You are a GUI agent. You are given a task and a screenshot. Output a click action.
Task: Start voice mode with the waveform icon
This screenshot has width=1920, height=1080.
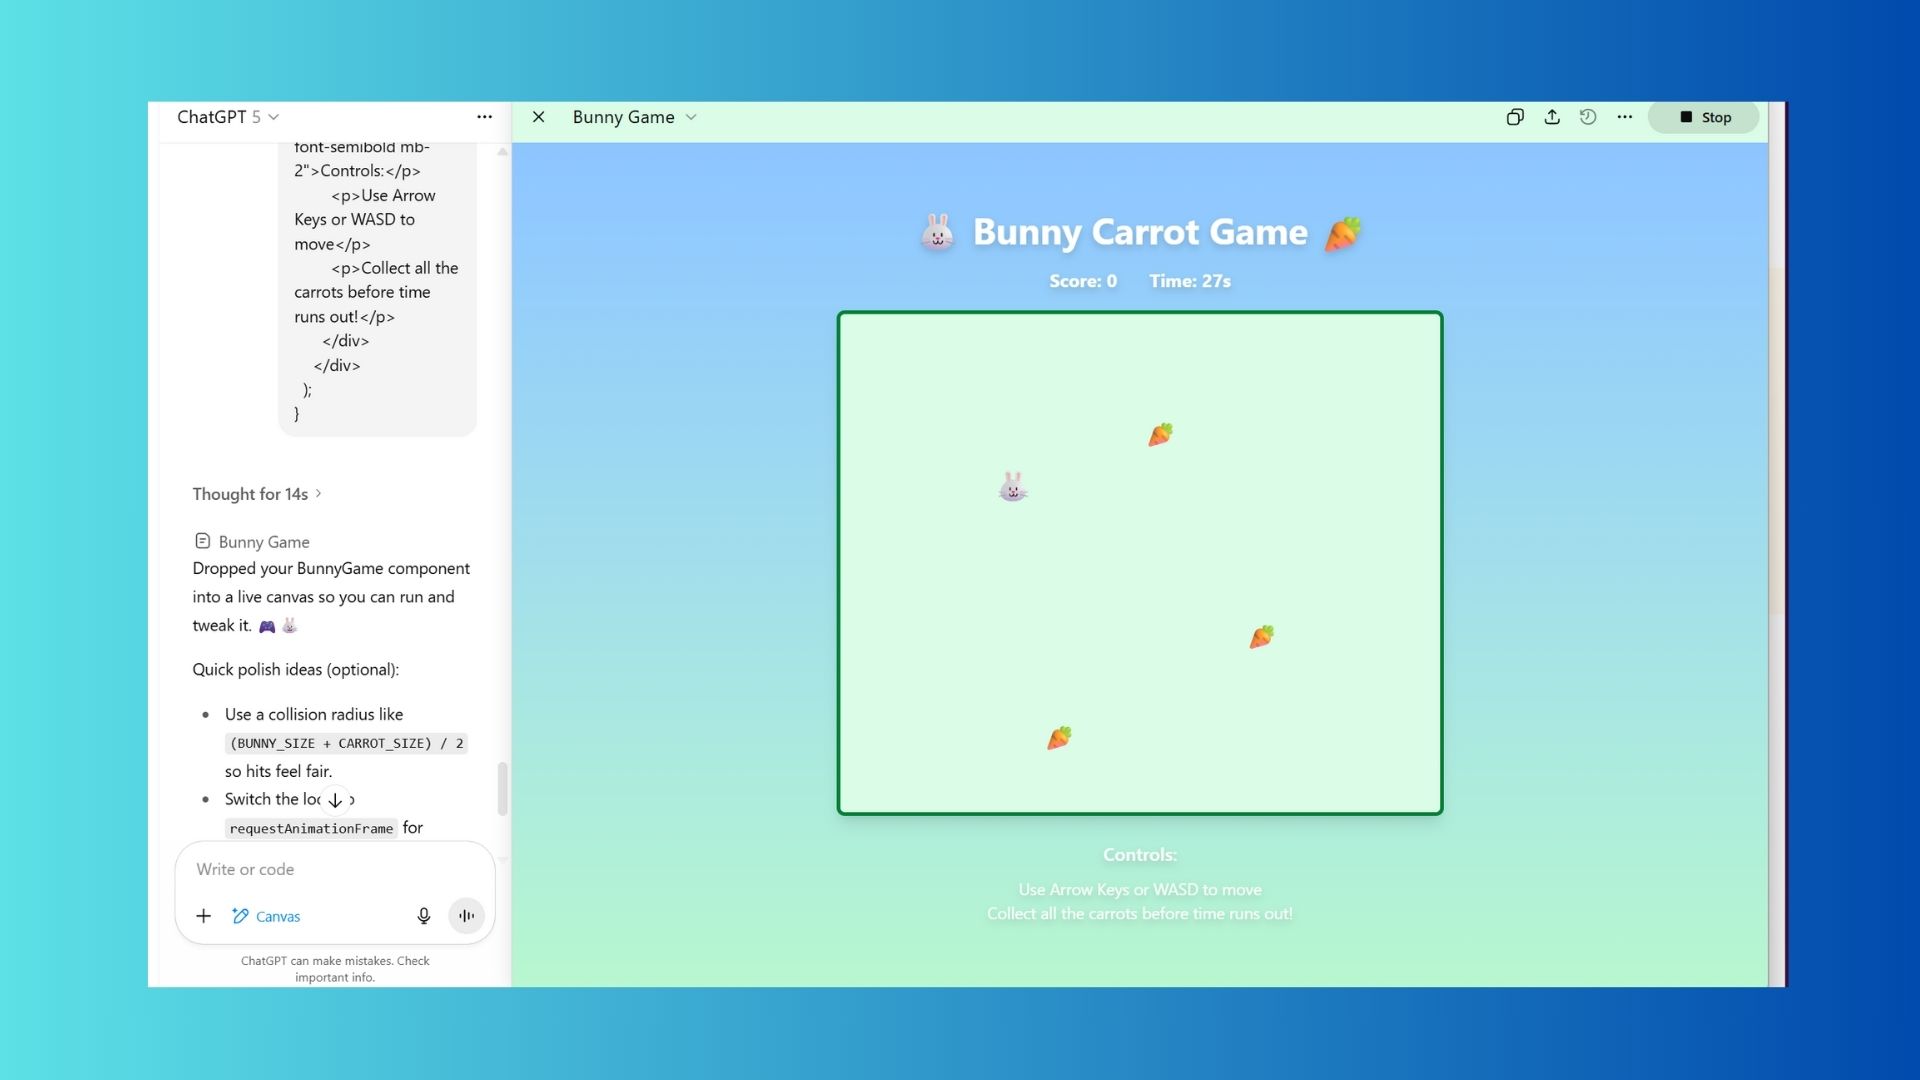[x=466, y=915]
